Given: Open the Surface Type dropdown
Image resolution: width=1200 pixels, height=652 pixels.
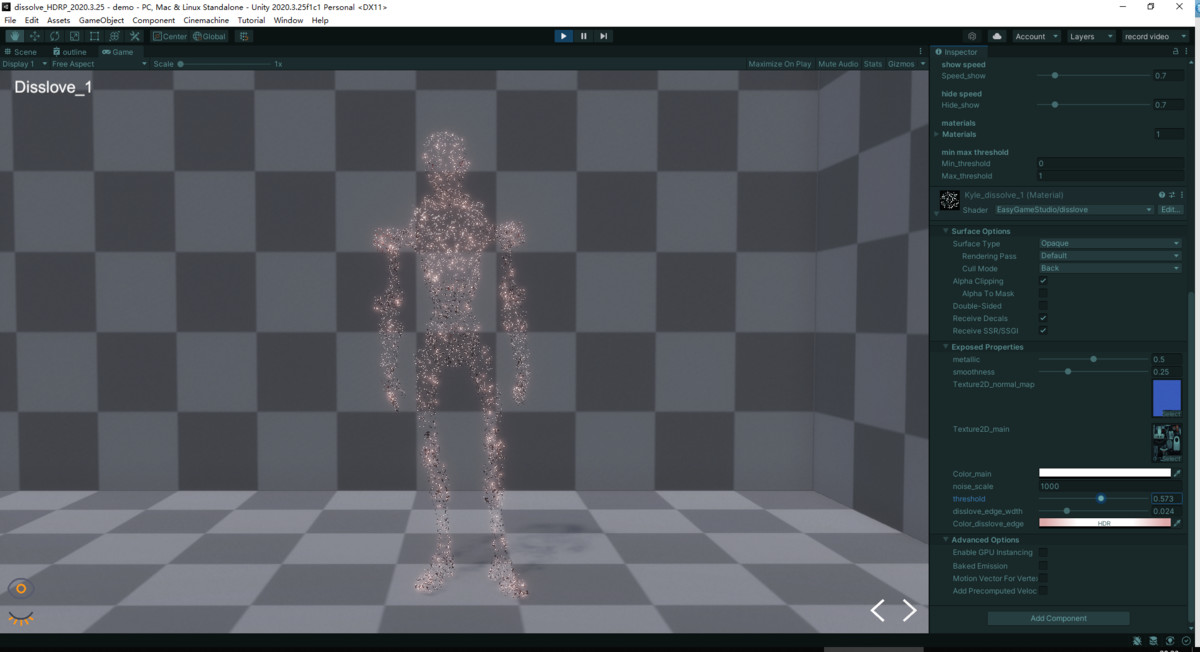Looking at the screenshot, I should (x=1108, y=243).
